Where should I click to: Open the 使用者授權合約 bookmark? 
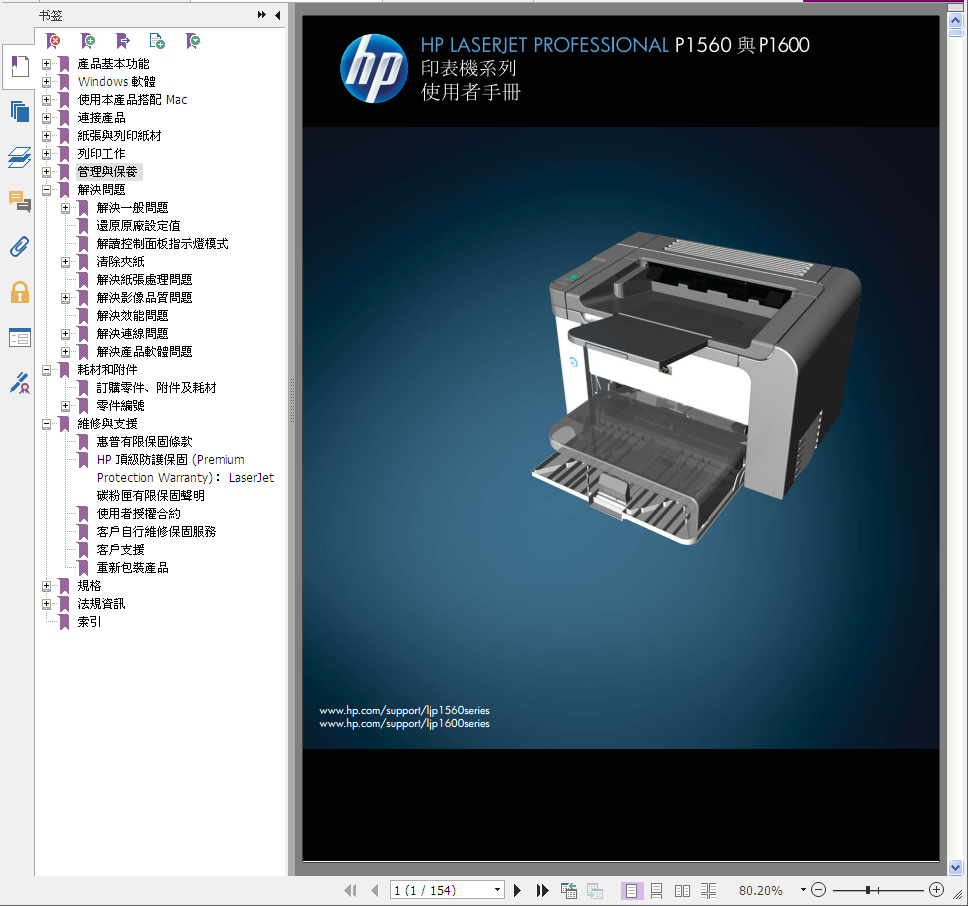[138, 513]
